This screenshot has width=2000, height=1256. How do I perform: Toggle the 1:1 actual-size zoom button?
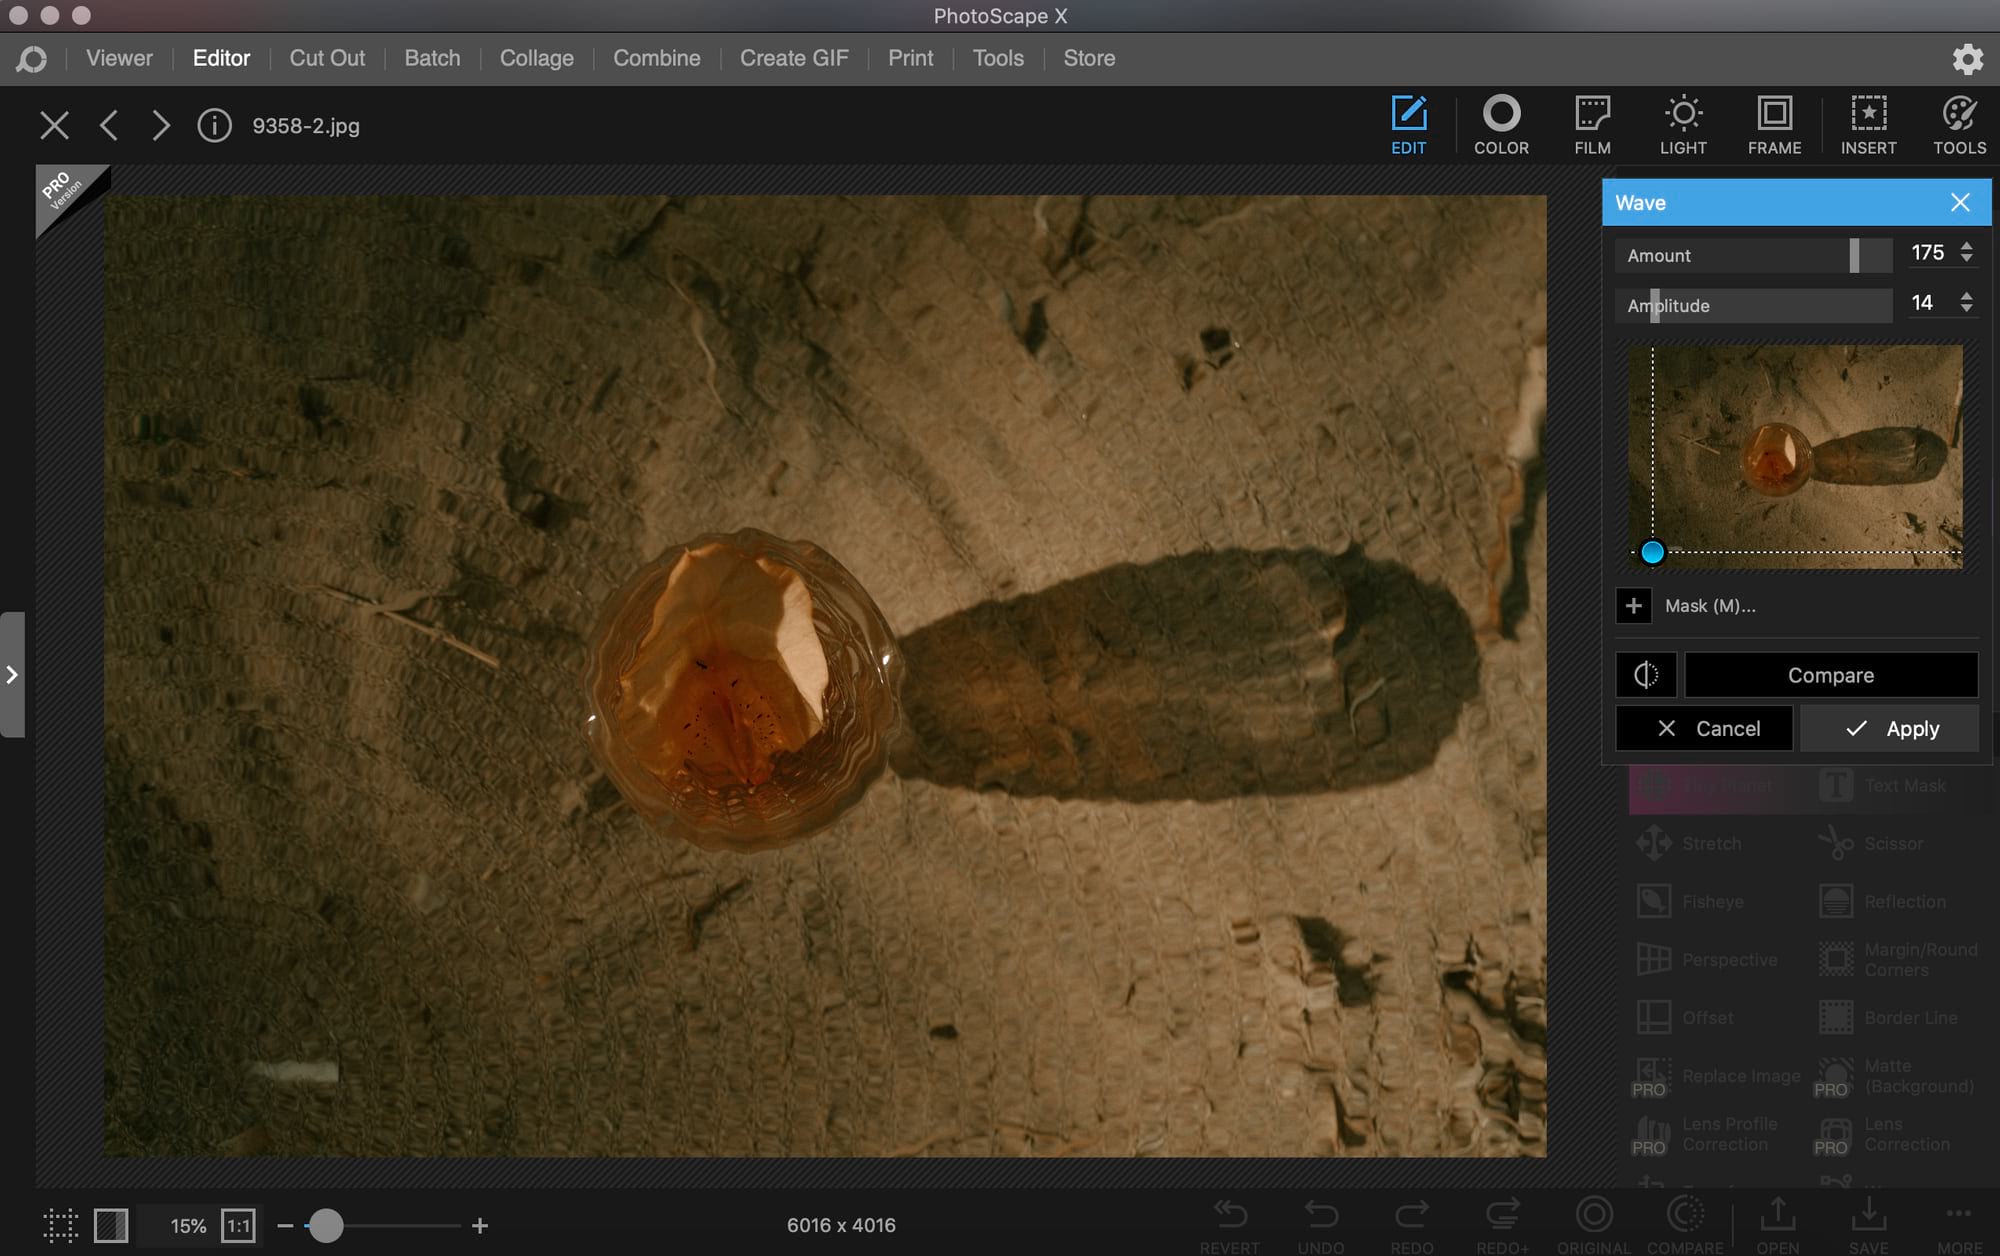[x=238, y=1225]
